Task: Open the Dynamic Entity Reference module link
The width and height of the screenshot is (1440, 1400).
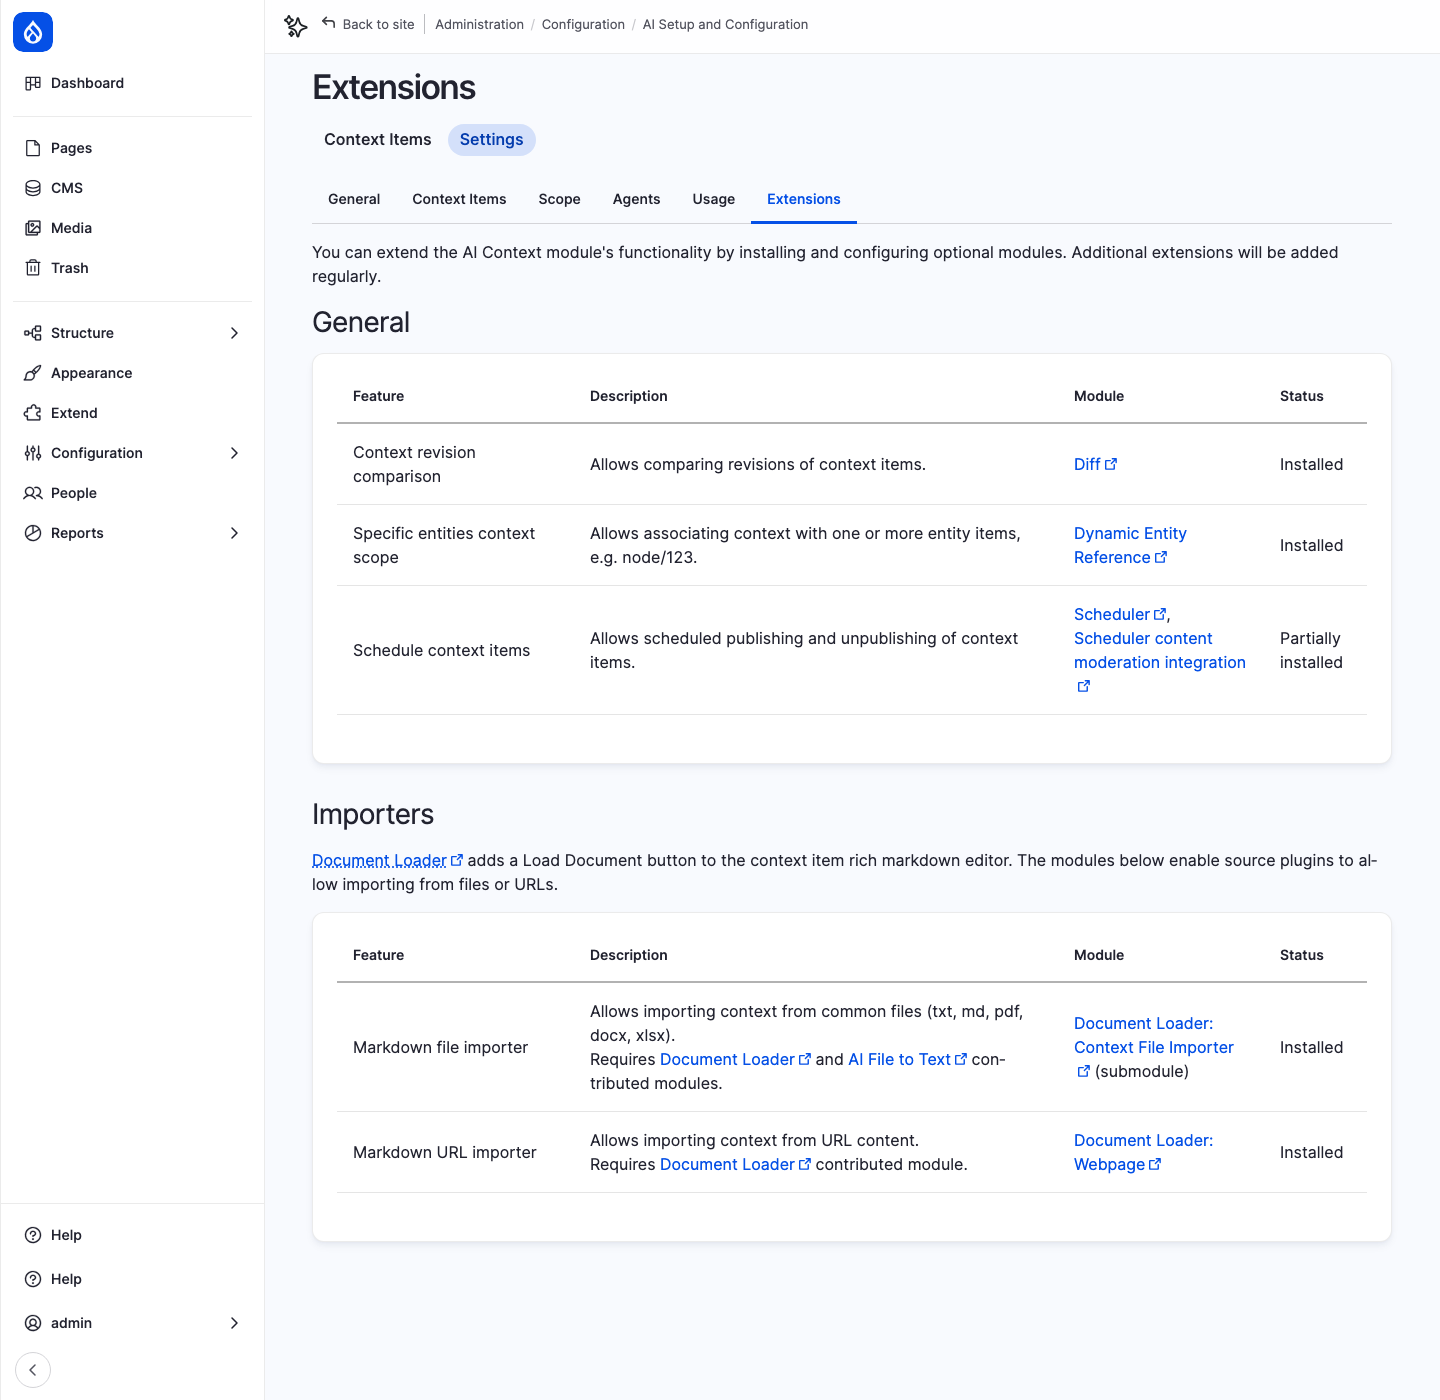Action: (1130, 545)
